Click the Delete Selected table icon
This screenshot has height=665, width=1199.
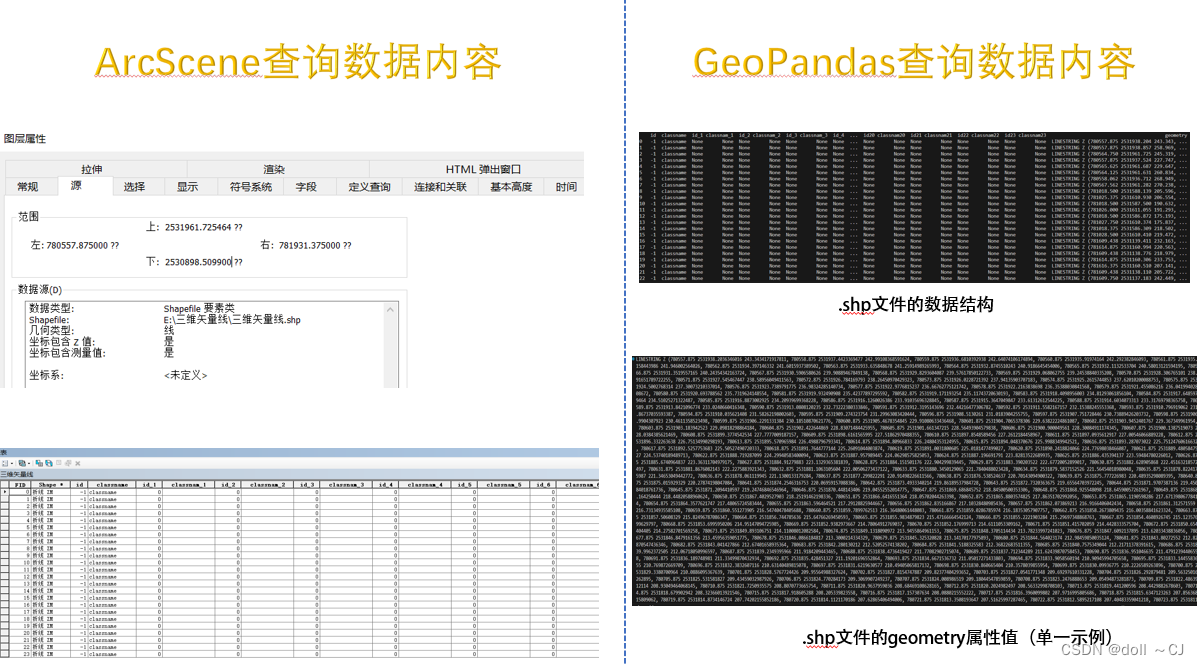(77, 463)
